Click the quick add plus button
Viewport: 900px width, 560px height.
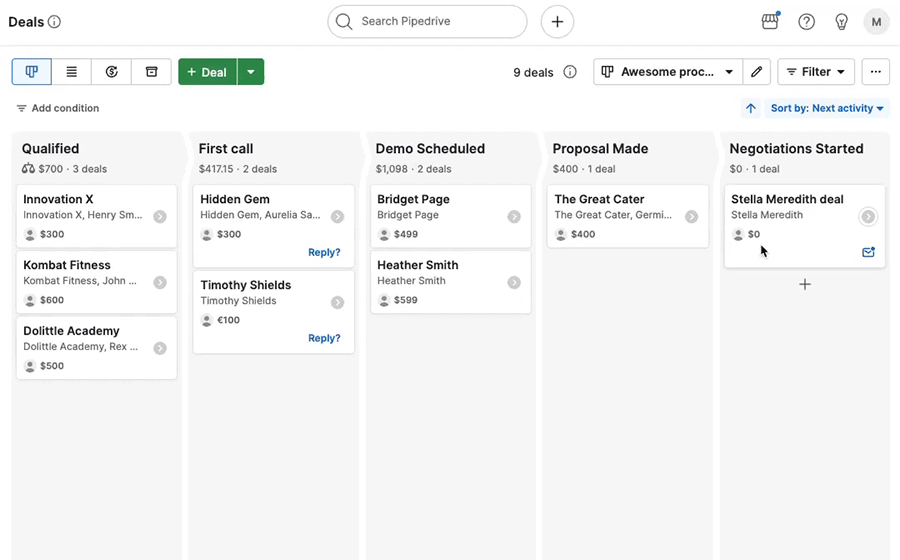557,22
